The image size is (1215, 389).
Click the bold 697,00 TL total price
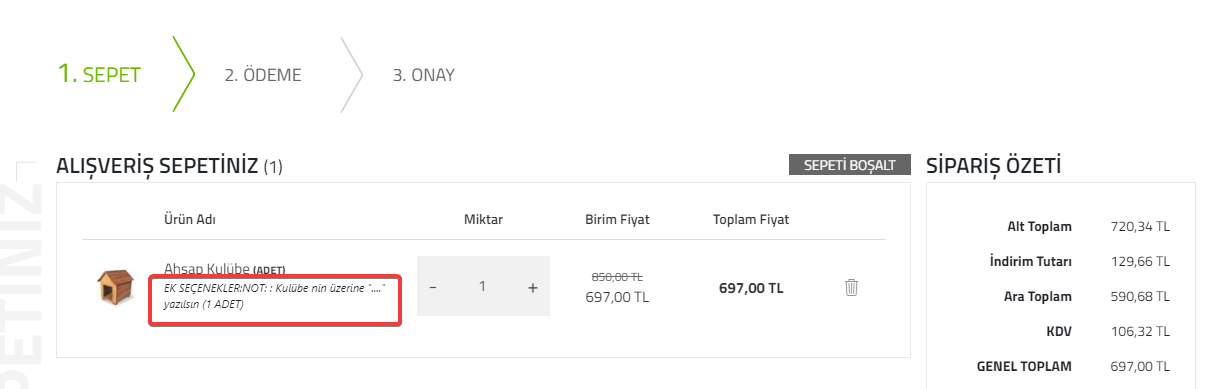[751, 288]
